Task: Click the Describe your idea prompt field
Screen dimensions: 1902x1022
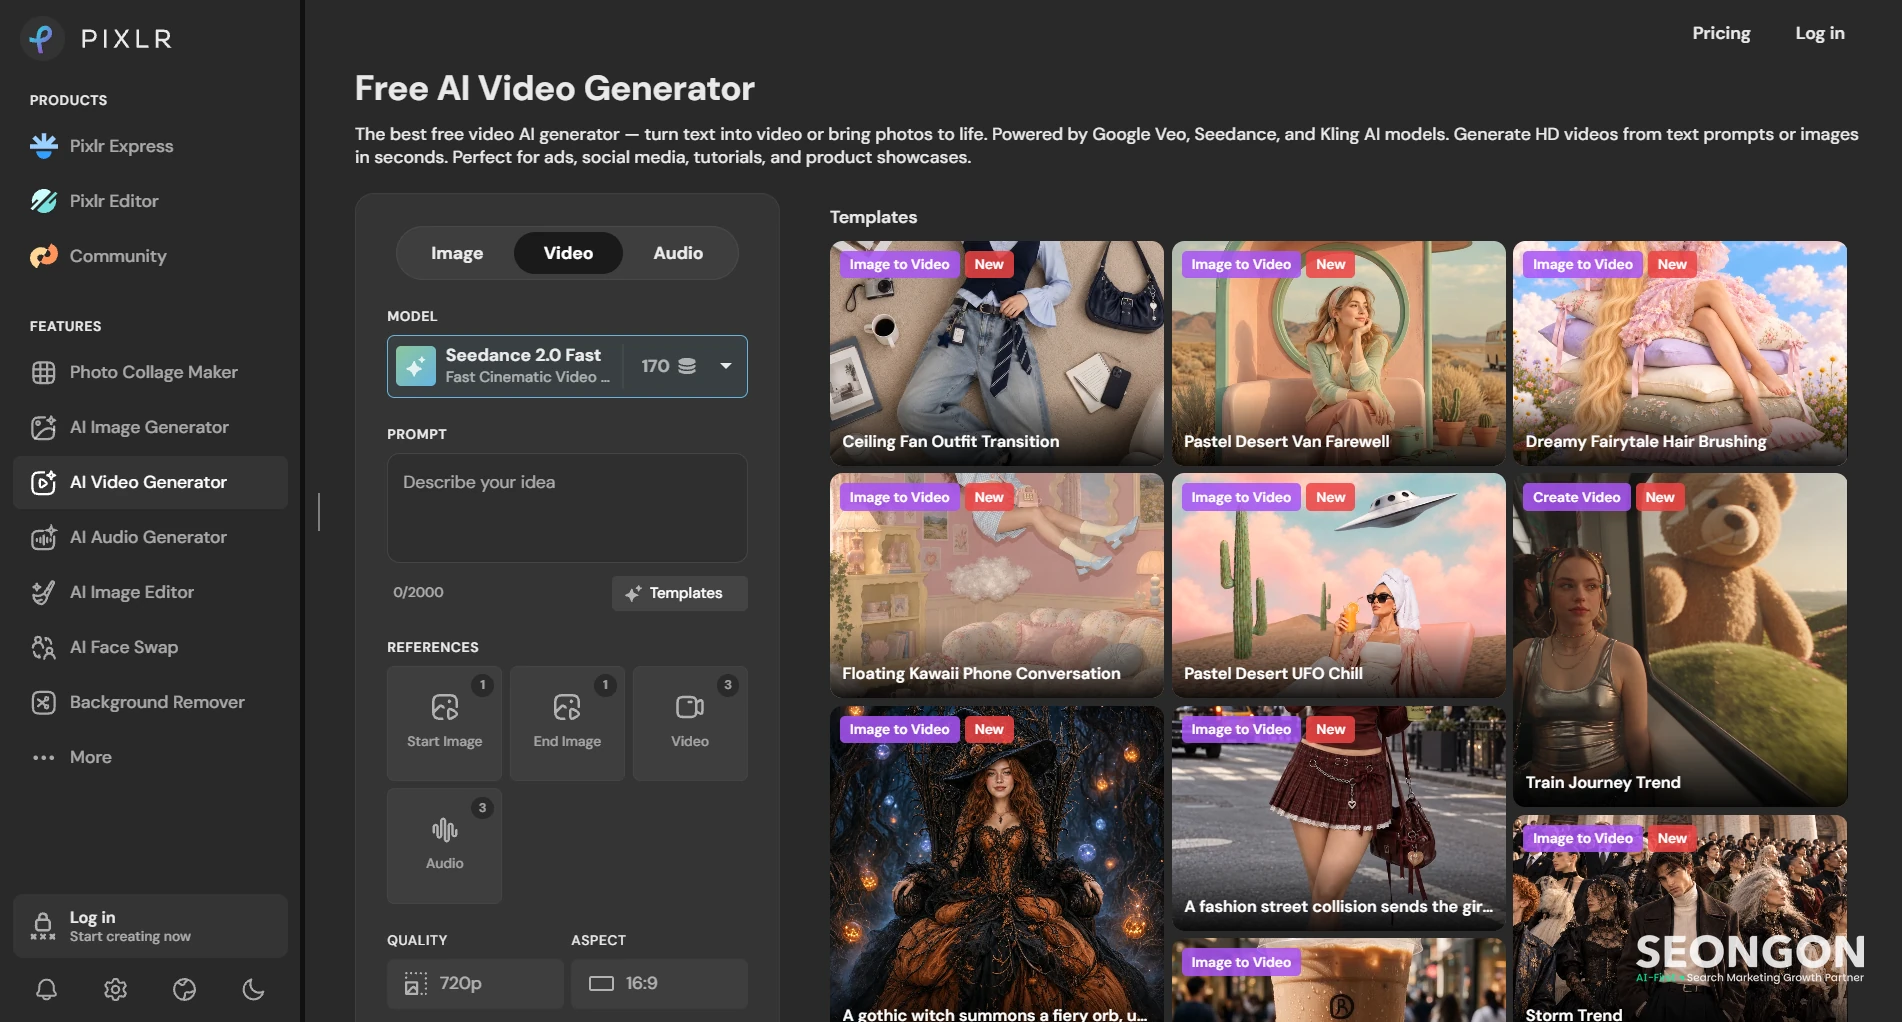Action: coord(567,508)
